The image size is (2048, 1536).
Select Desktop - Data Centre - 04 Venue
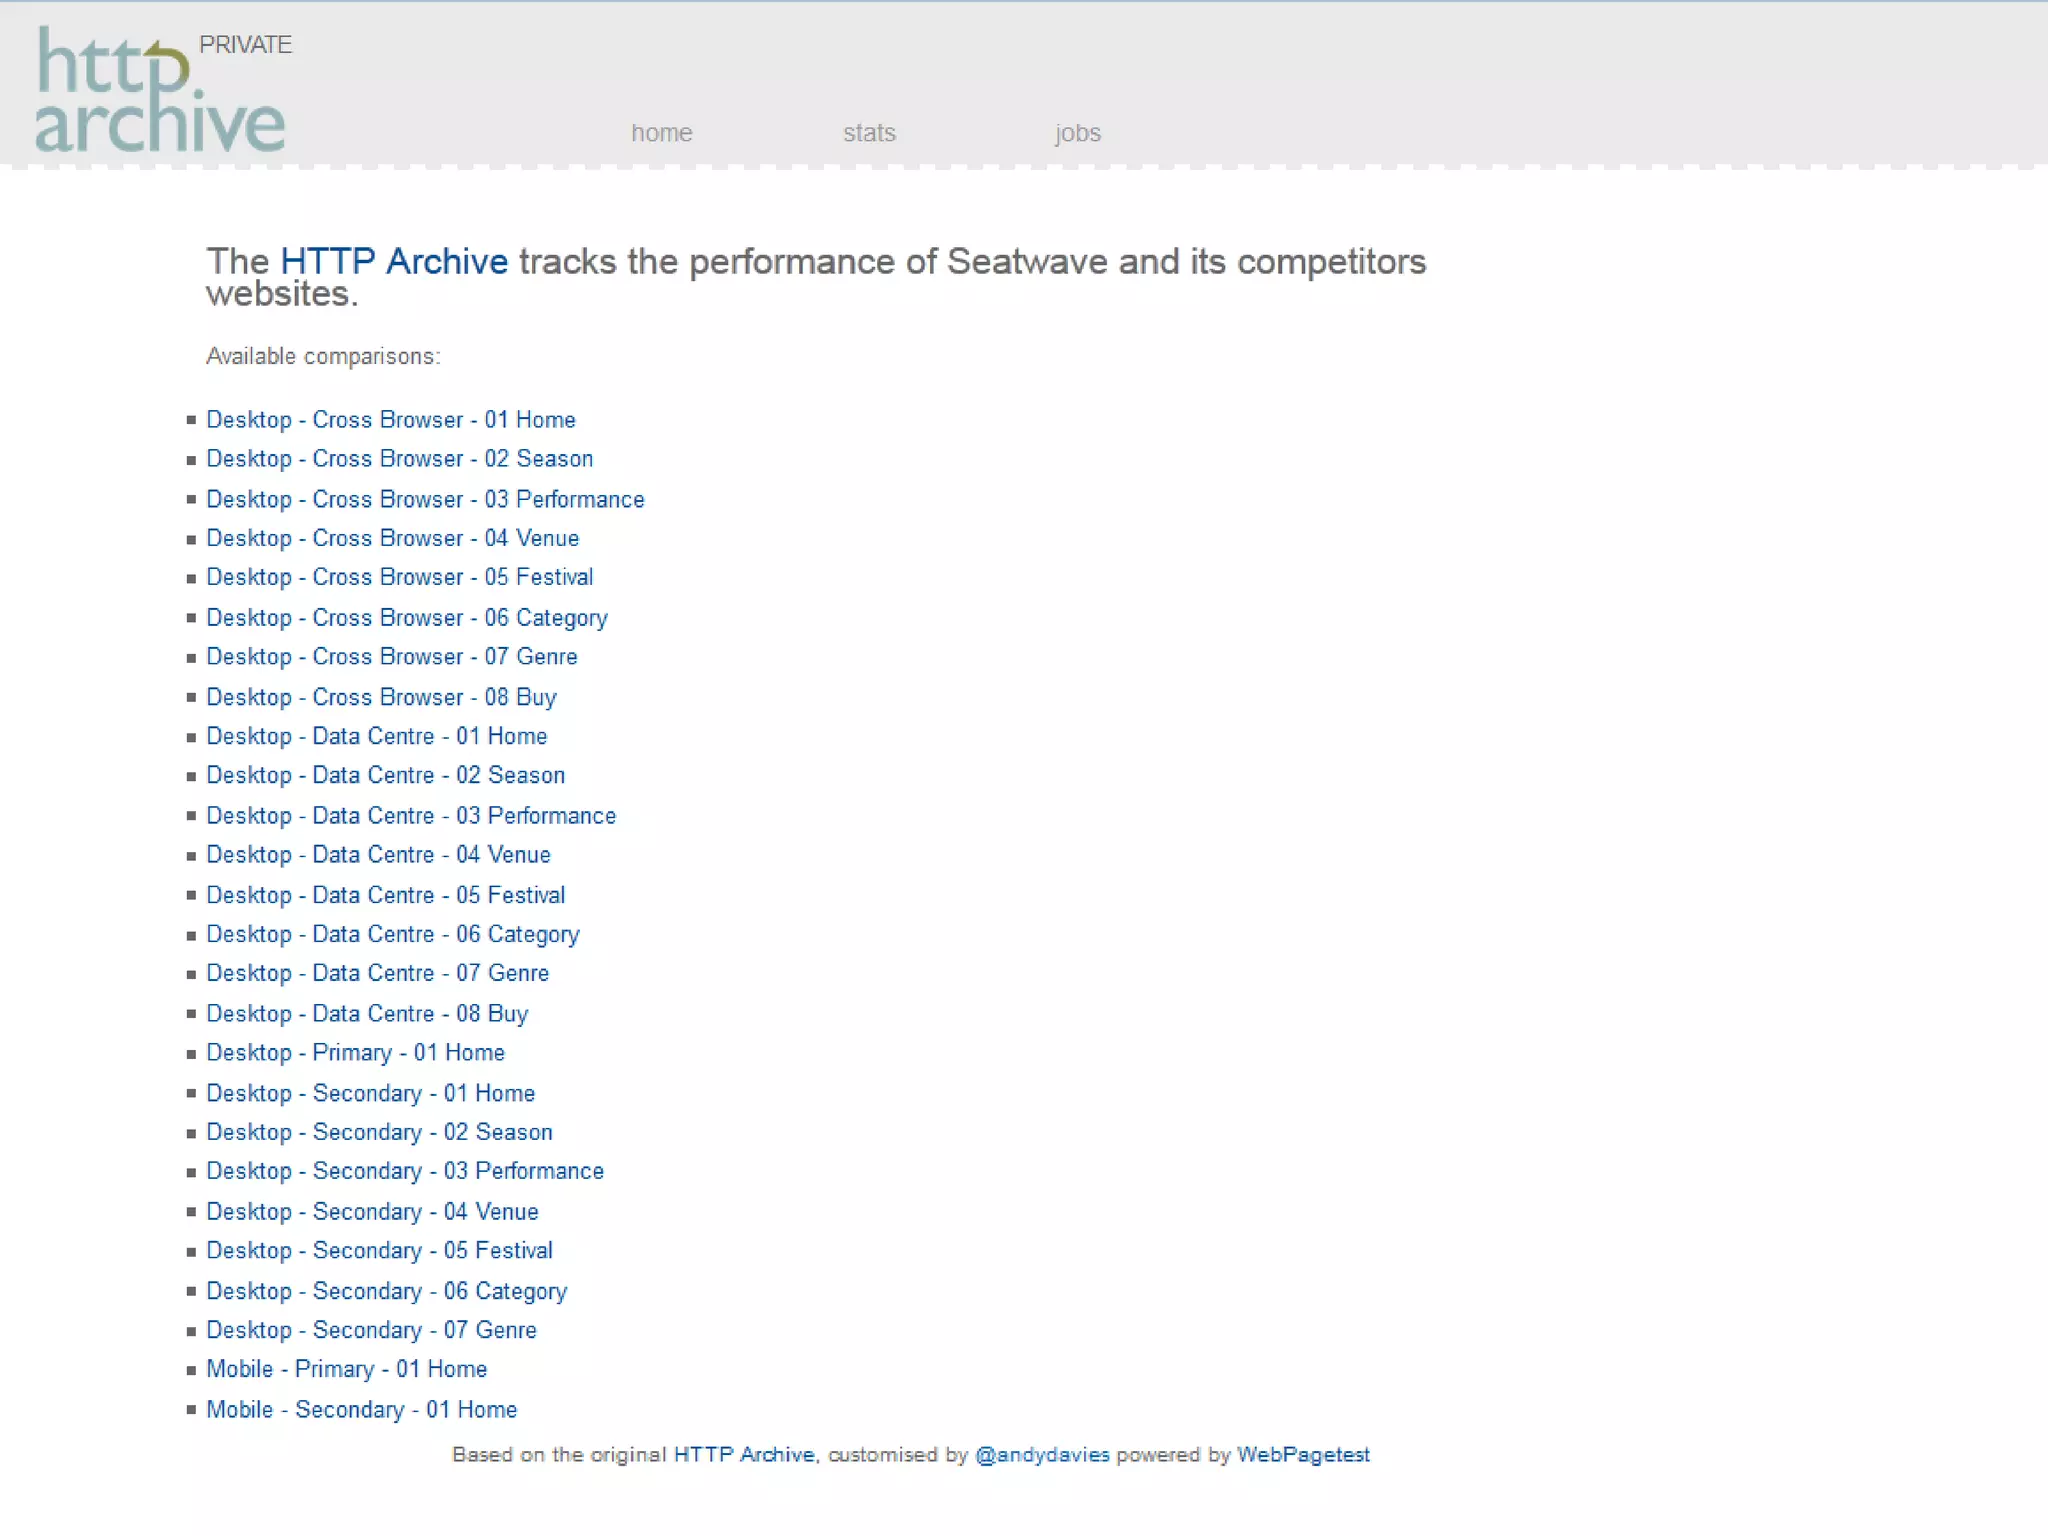[x=378, y=855]
